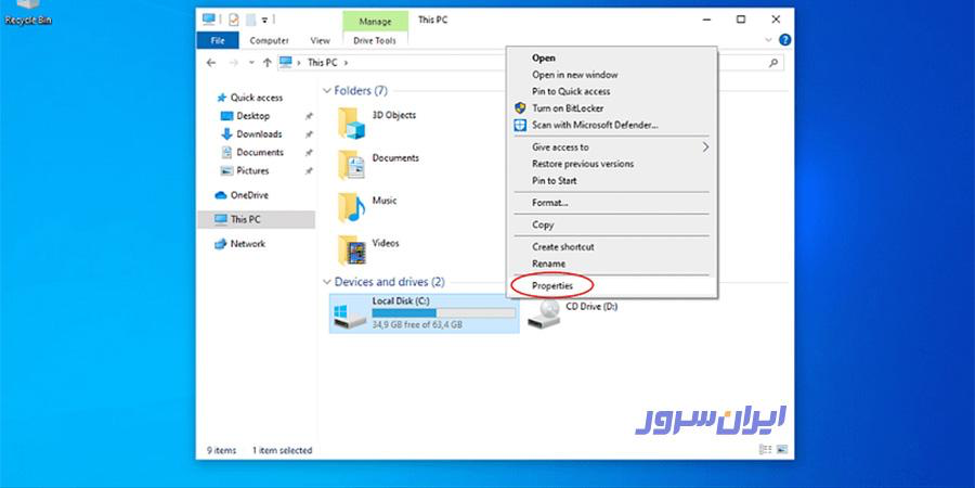The height and width of the screenshot is (489, 977).
Task: Click the BitLocker shield icon in context menu
Action: pos(520,108)
